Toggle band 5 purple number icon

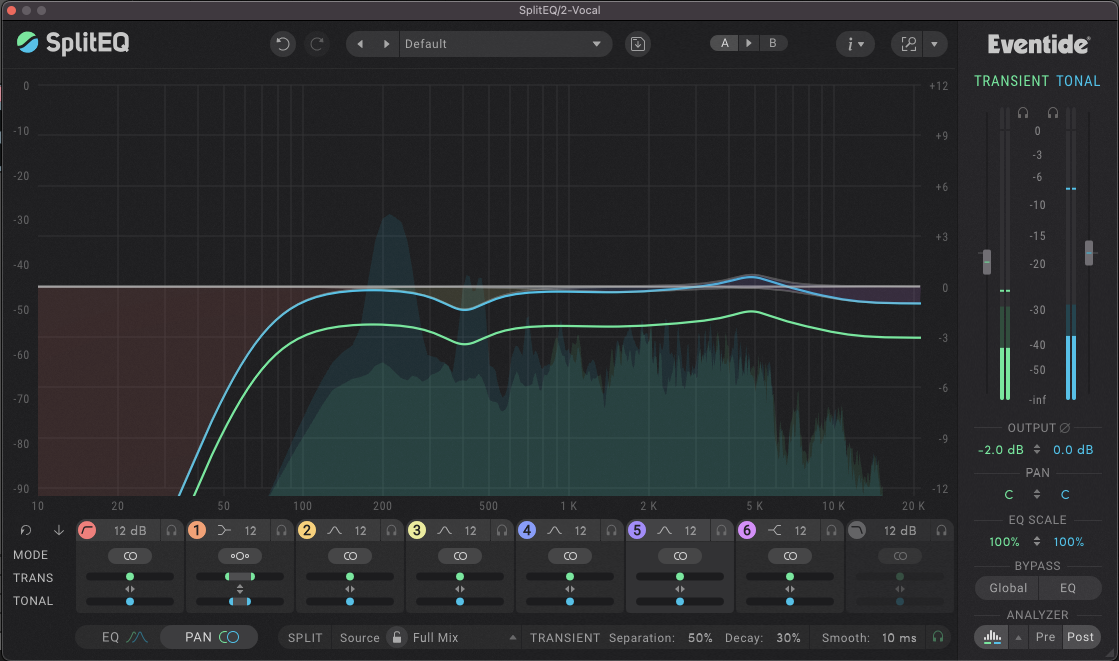pyautogui.click(x=637, y=530)
